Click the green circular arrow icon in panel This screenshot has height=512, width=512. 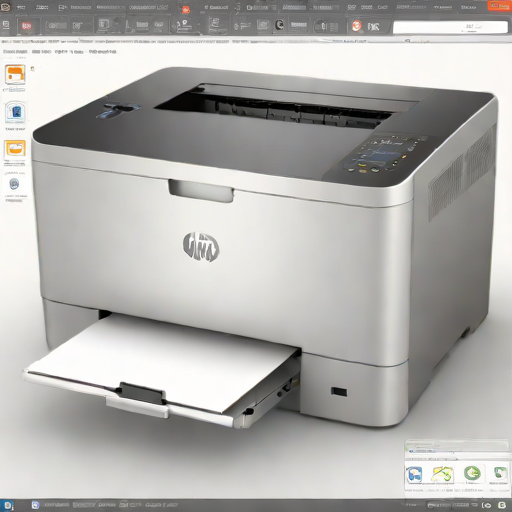[472, 473]
